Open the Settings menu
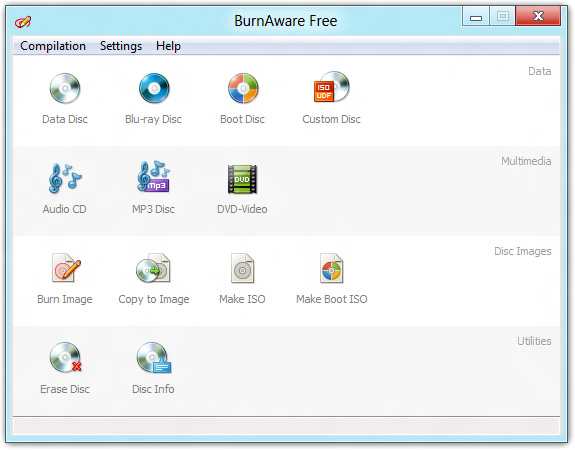This screenshot has width=575, height=450. click(x=121, y=46)
